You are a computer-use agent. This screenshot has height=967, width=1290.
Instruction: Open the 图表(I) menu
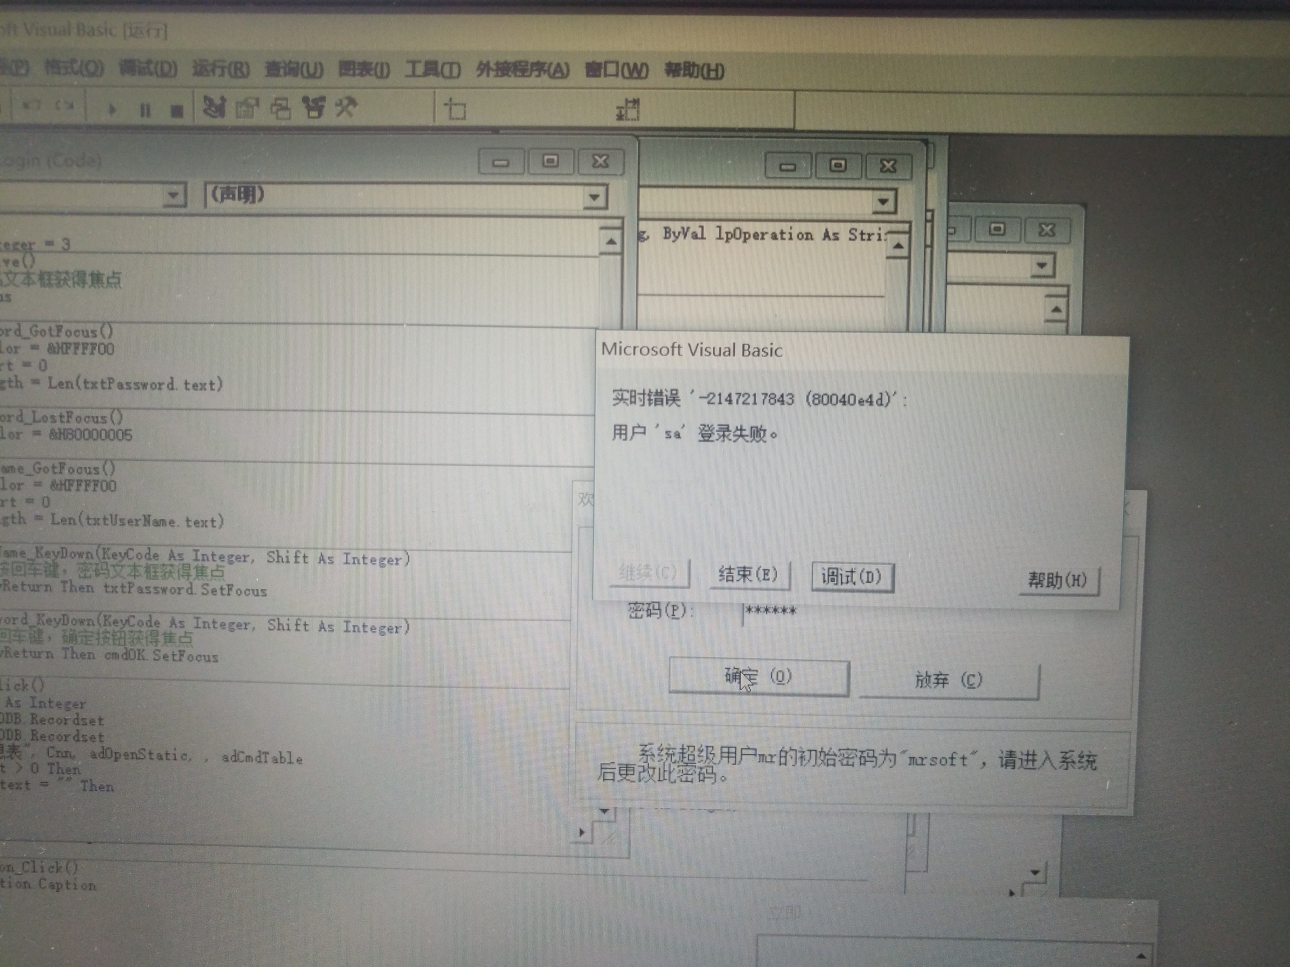(363, 69)
